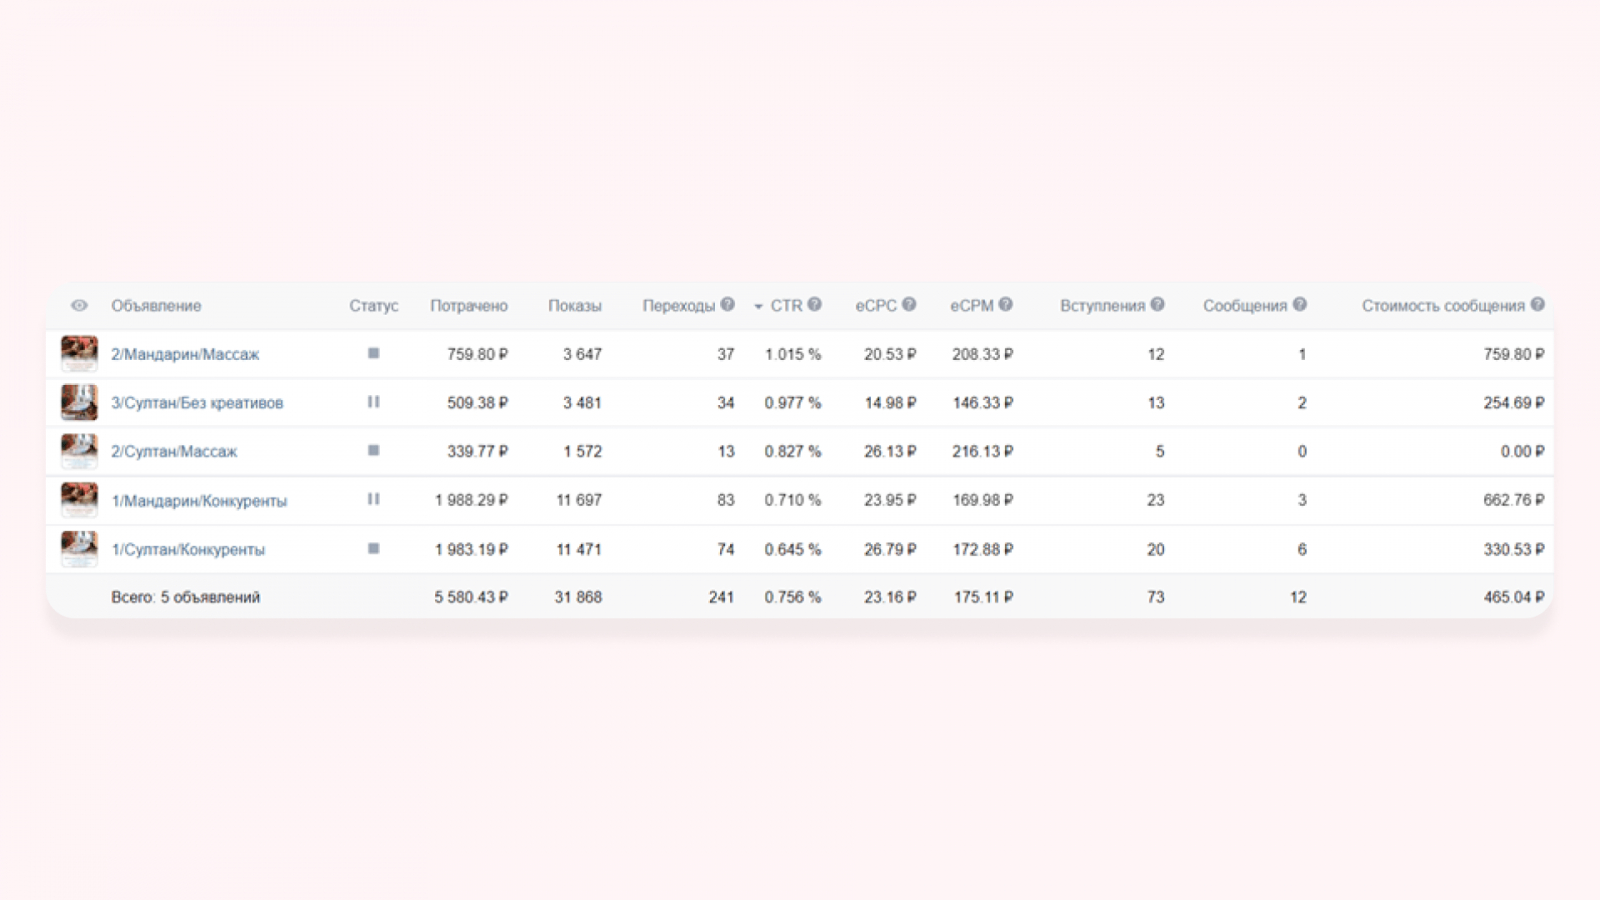Click the thumbnail of 1/Султан/Конкуренты ad
Image resolution: width=1600 pixels, height=900 pixels.
(x=79, y=549)
